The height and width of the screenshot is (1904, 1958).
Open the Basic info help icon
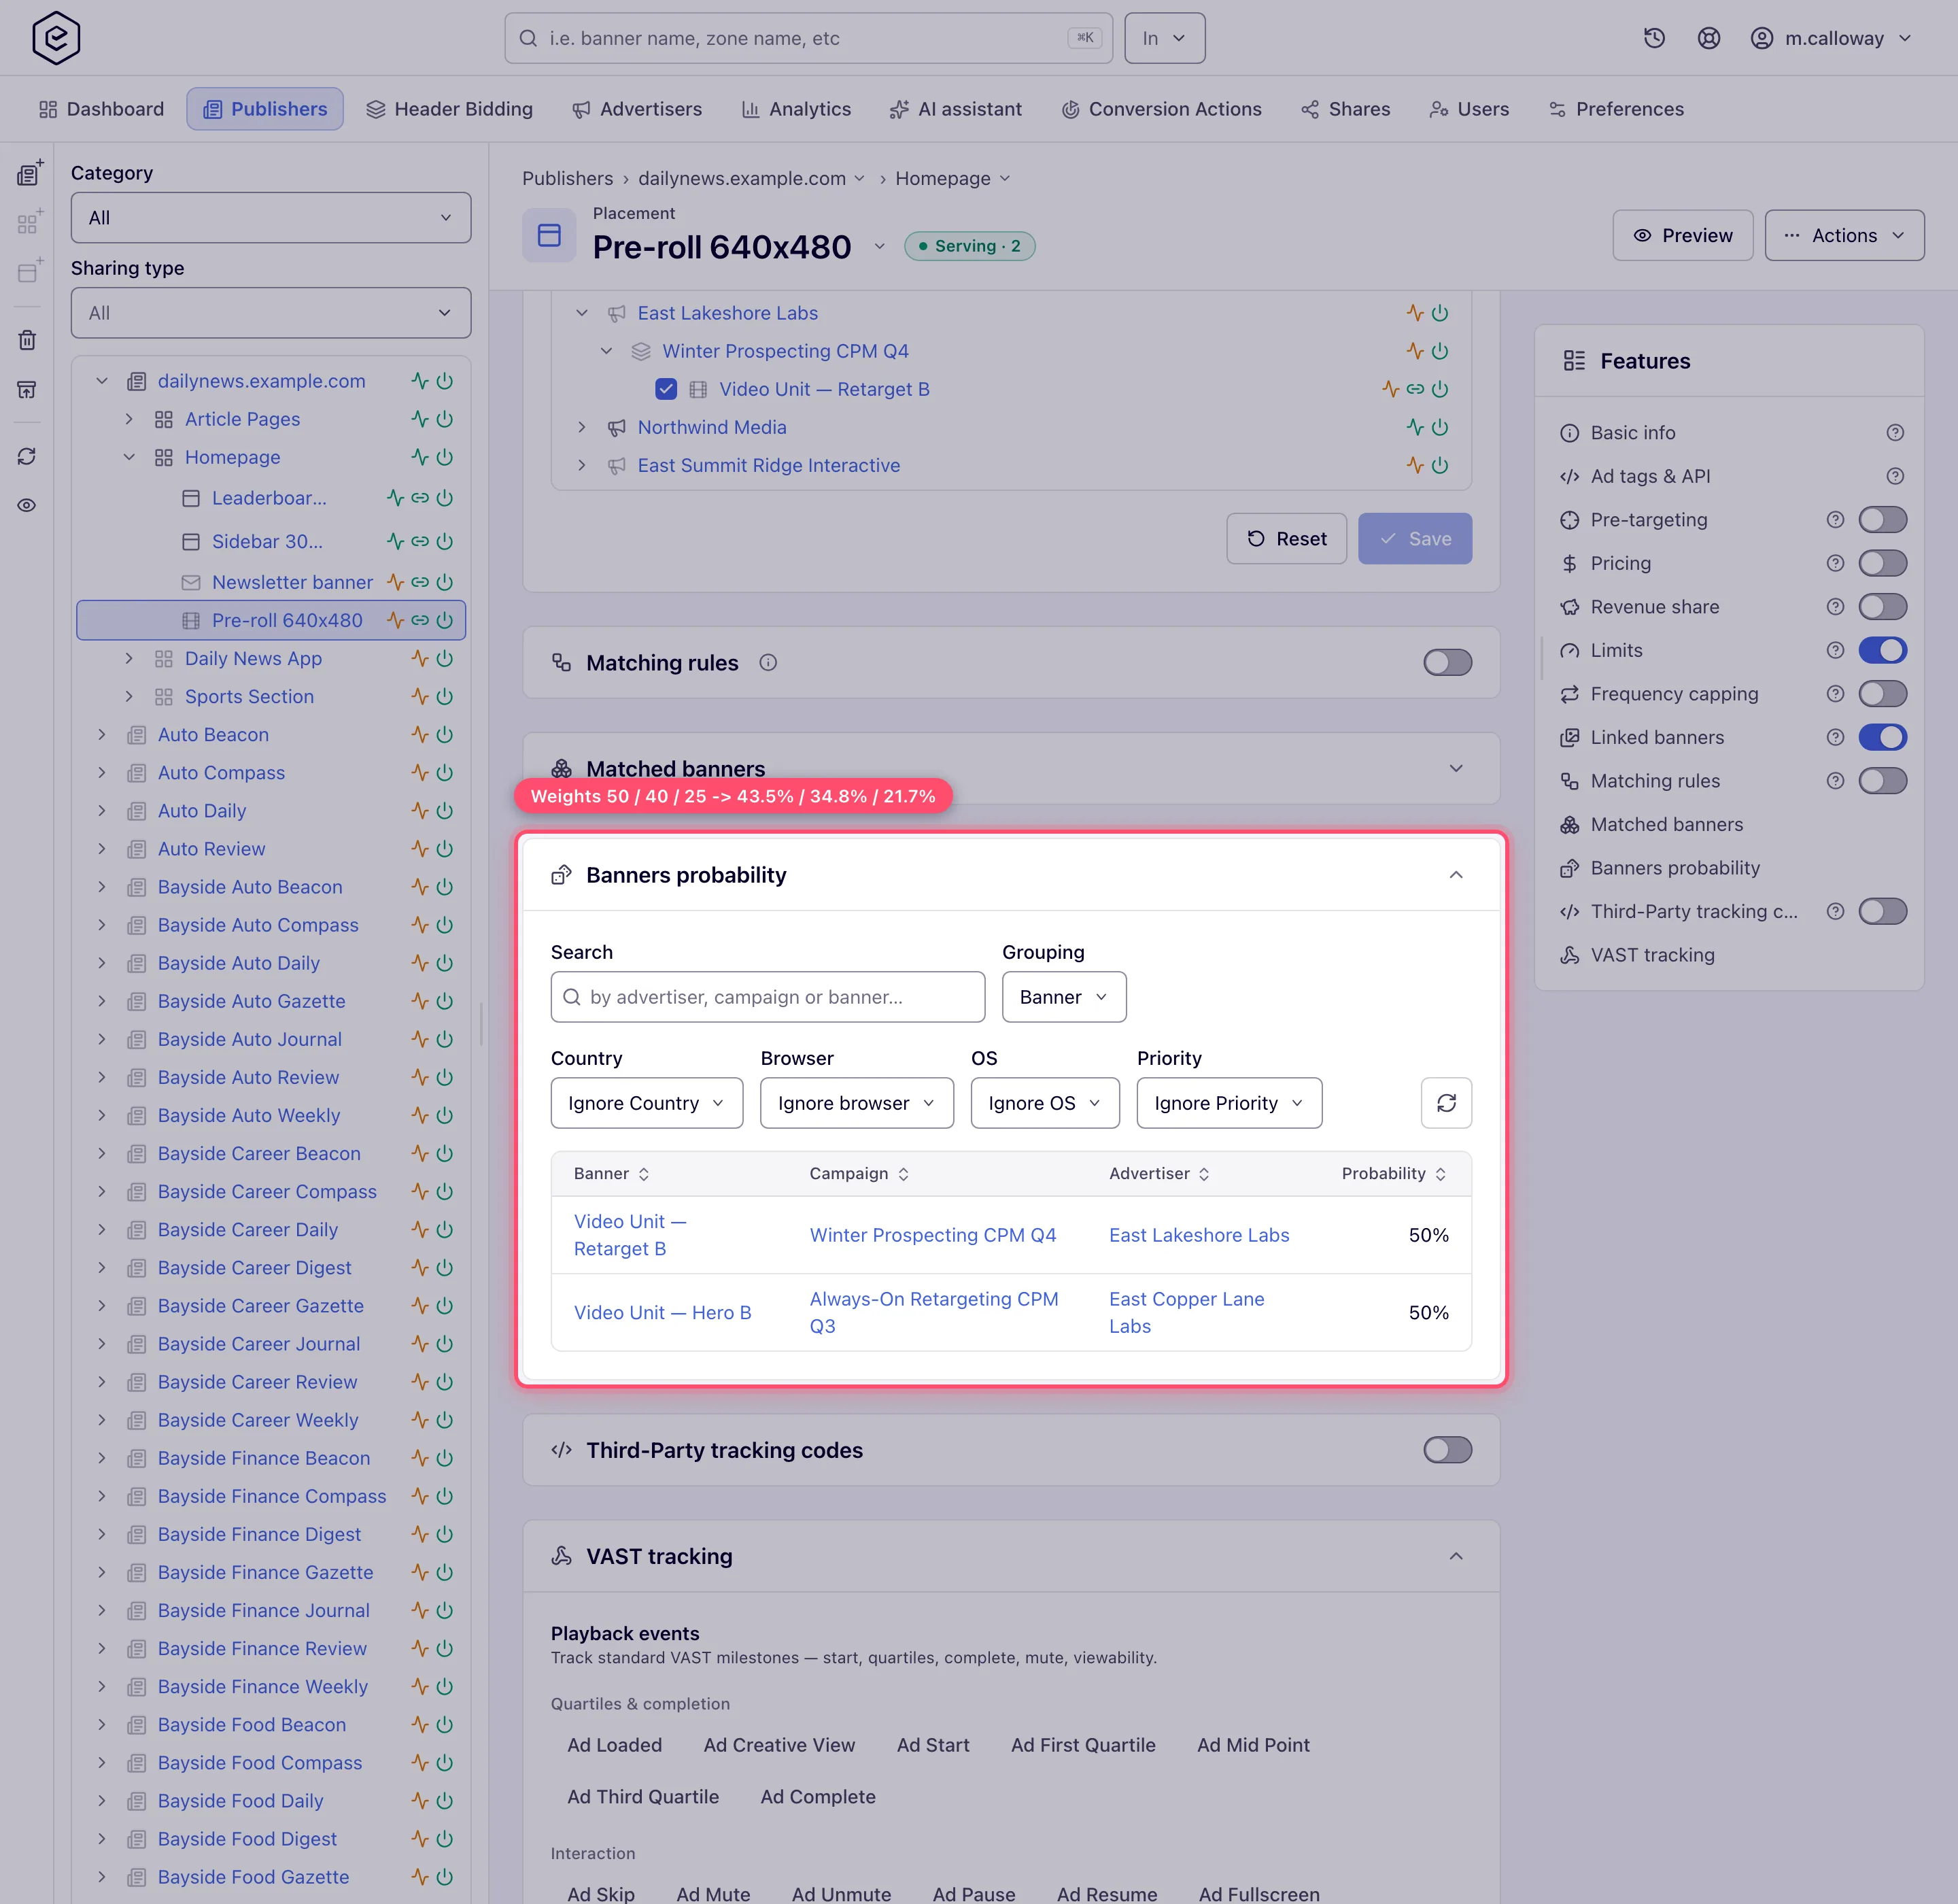click(1895, 432)
